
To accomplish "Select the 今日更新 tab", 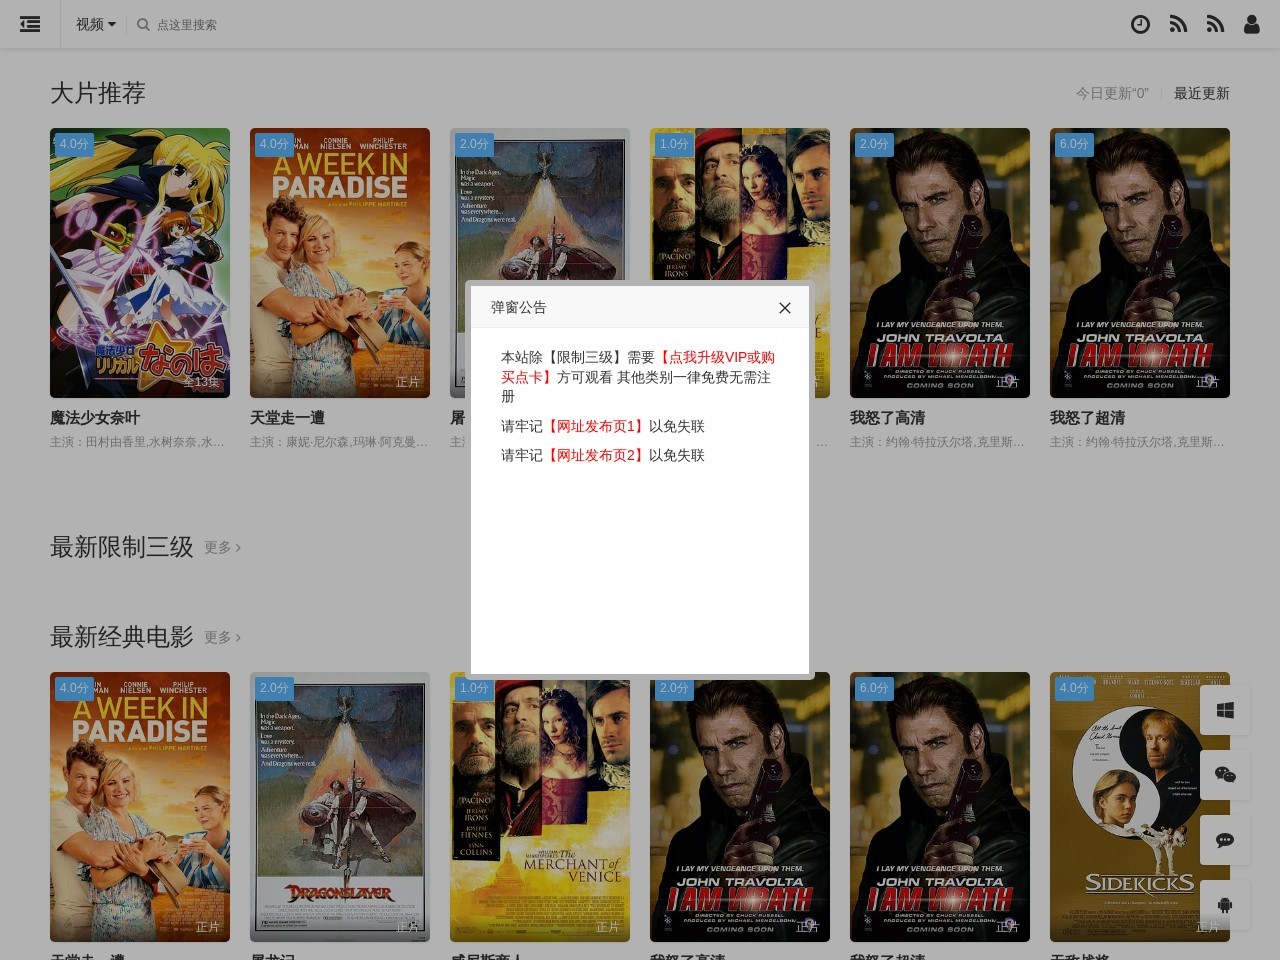I will pyautogui.click(x=1111, y=93).
